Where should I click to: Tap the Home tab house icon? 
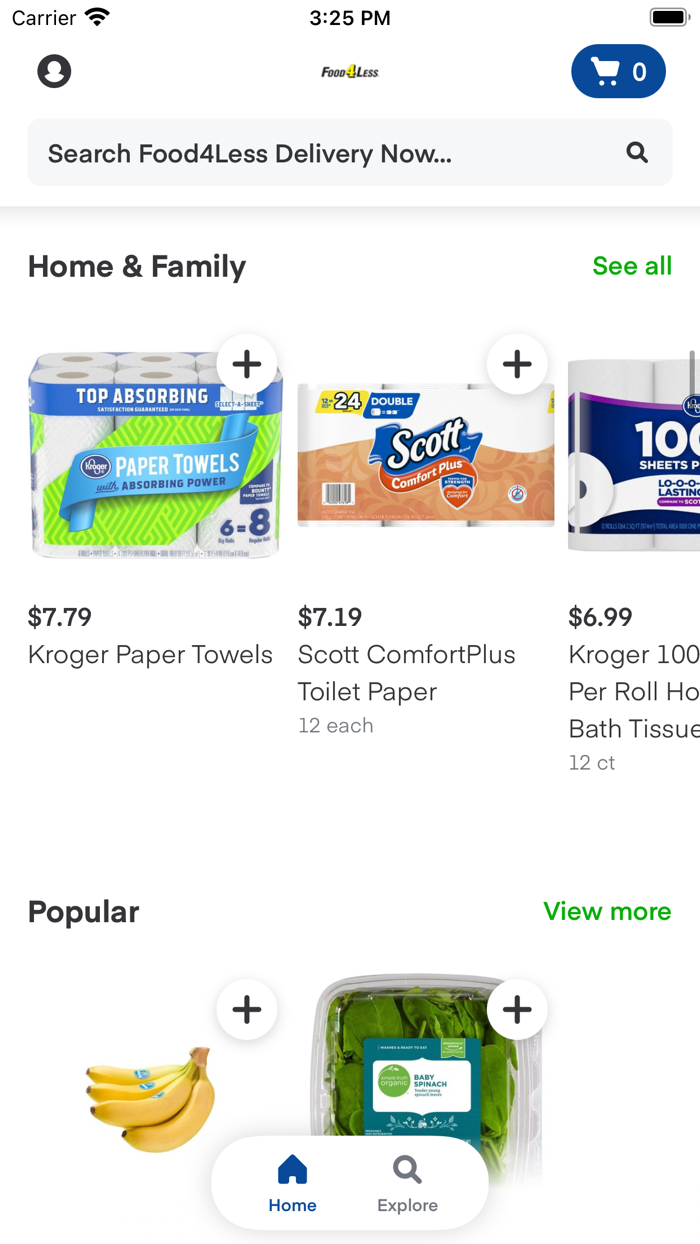292,1168
